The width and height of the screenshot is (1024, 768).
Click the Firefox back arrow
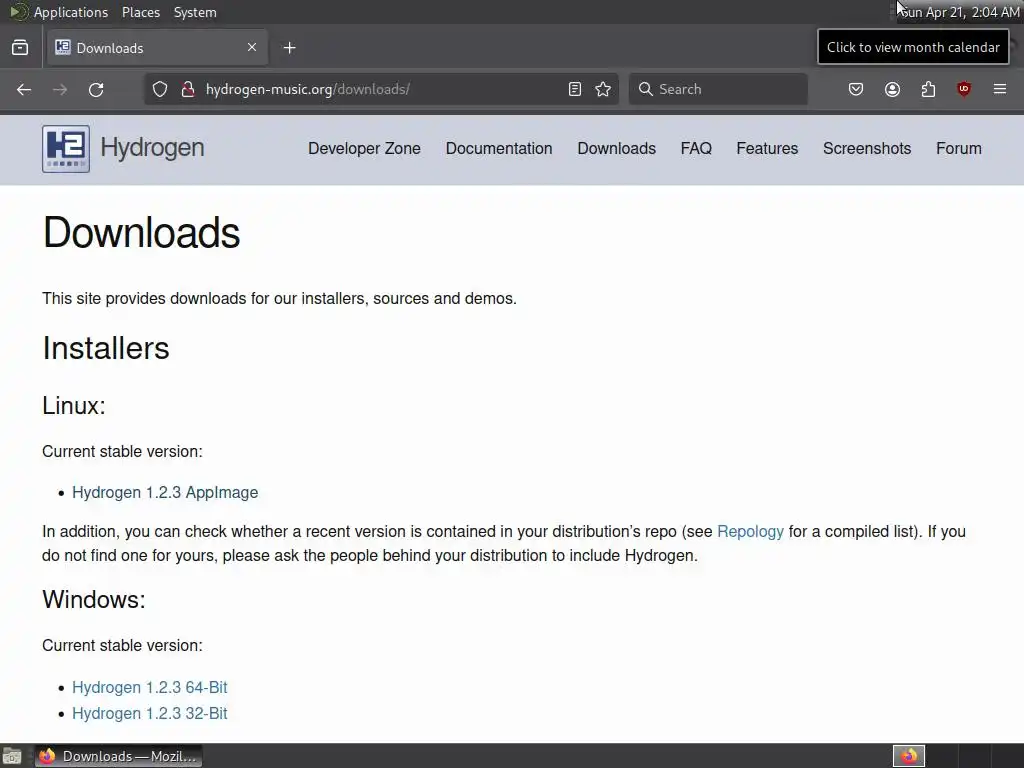(24, 89)
